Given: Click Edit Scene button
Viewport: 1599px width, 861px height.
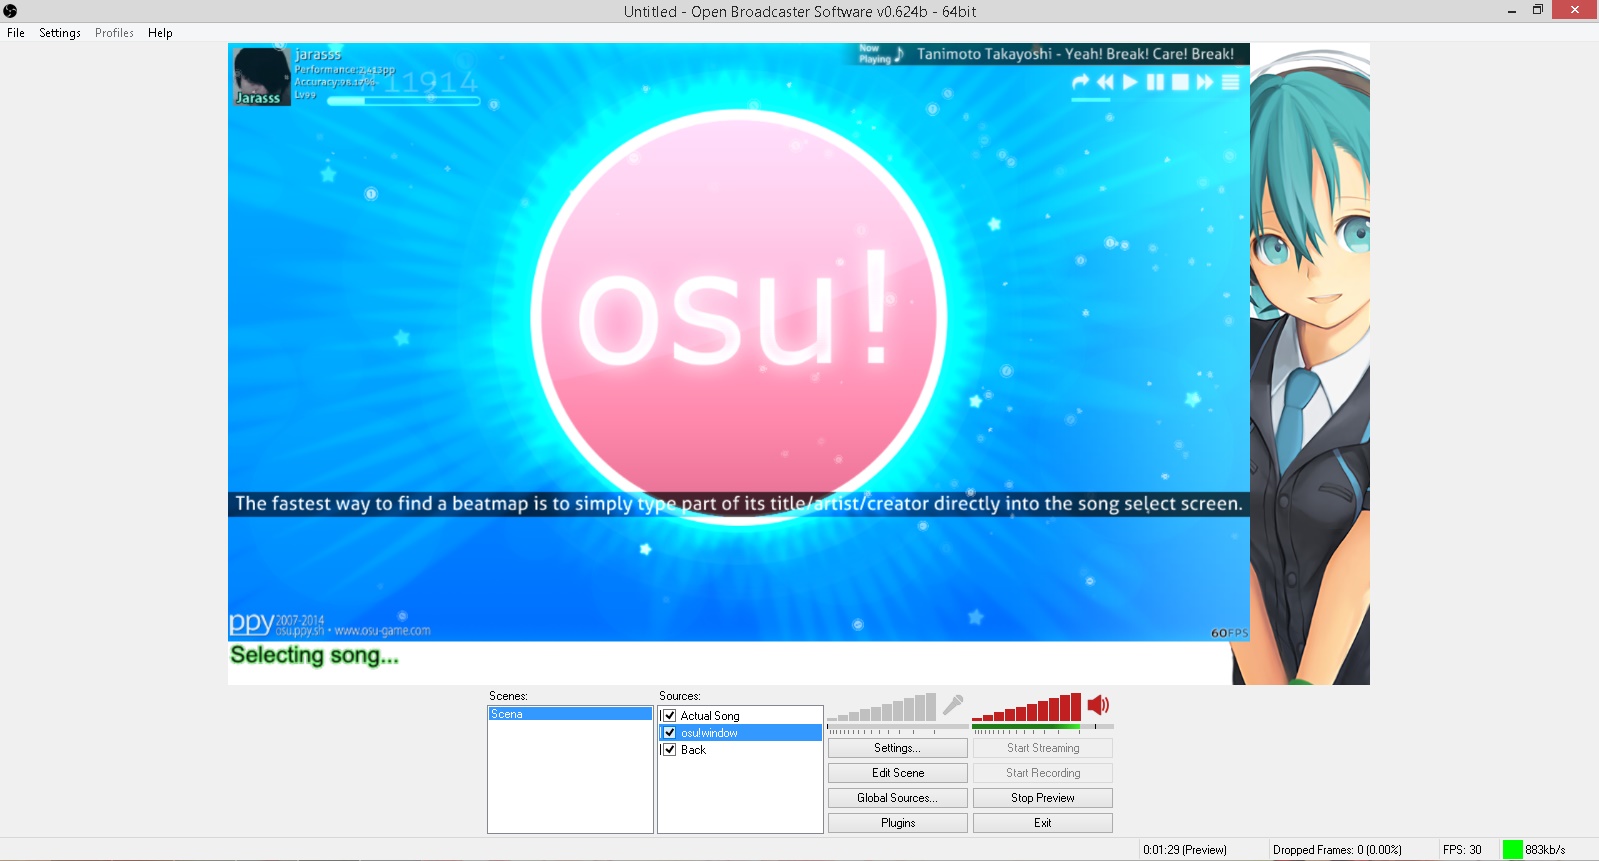Looking at the screenshot, I should coord(898,773).
